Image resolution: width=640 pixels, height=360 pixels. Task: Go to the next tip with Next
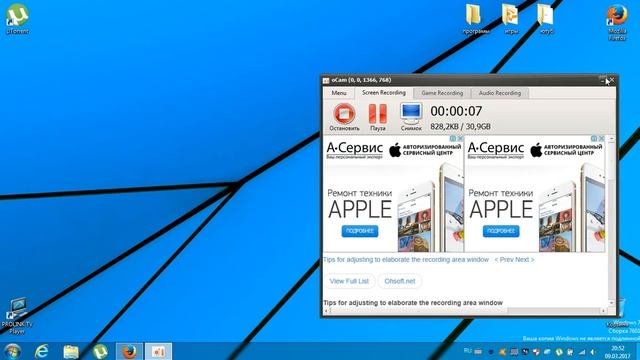524,260
